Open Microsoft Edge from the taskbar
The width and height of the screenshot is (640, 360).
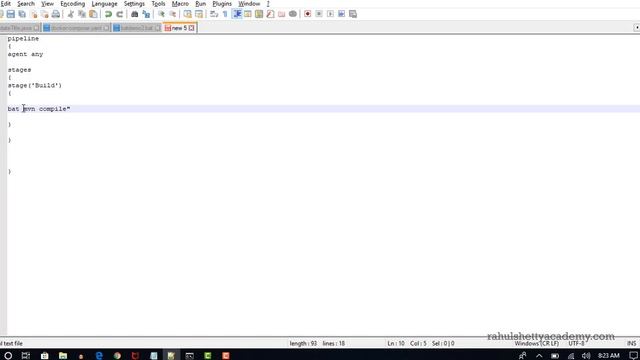click(x=99, y=356)
